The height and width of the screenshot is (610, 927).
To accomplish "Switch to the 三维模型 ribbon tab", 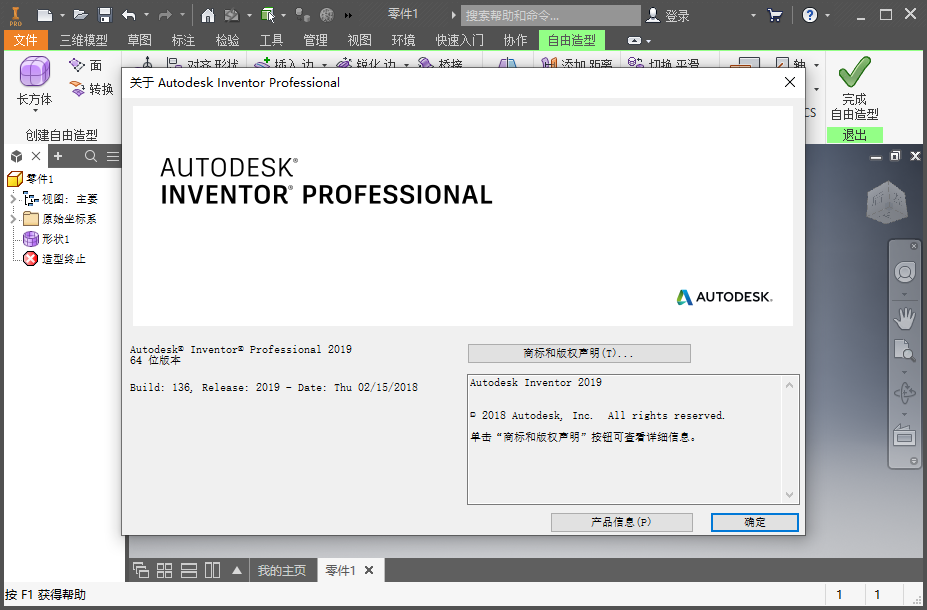I will pos(83,40).
